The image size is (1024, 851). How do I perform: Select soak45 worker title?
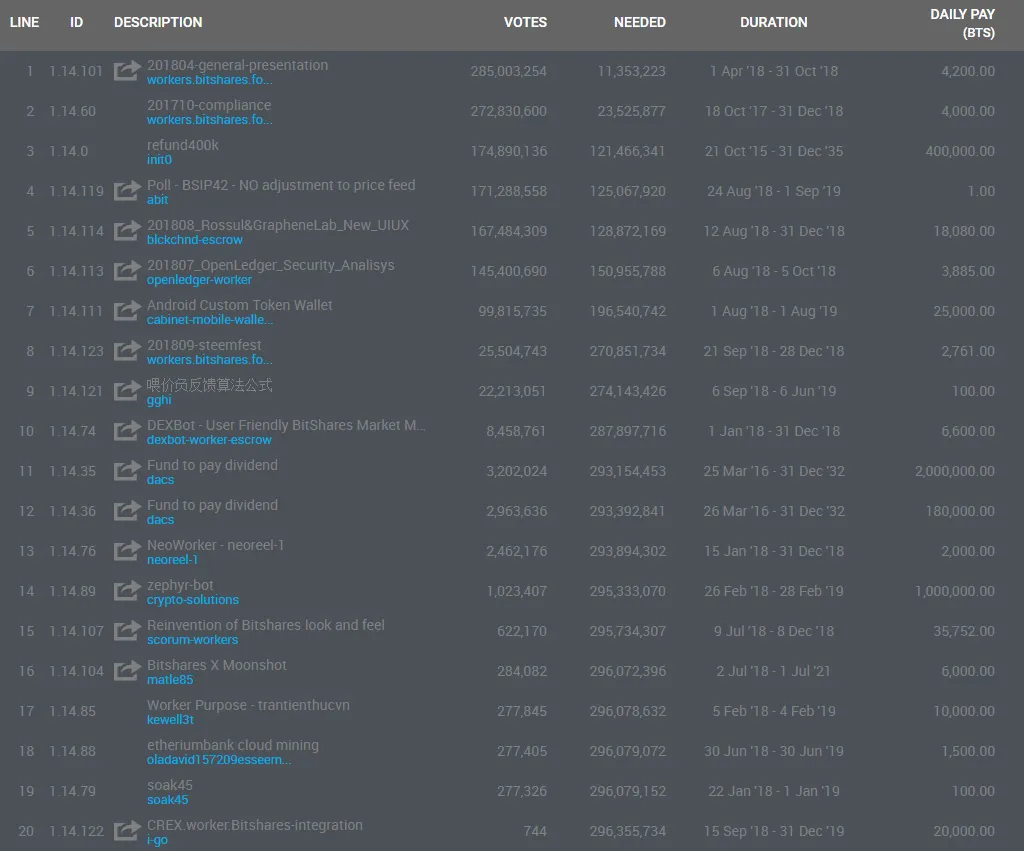170,785
